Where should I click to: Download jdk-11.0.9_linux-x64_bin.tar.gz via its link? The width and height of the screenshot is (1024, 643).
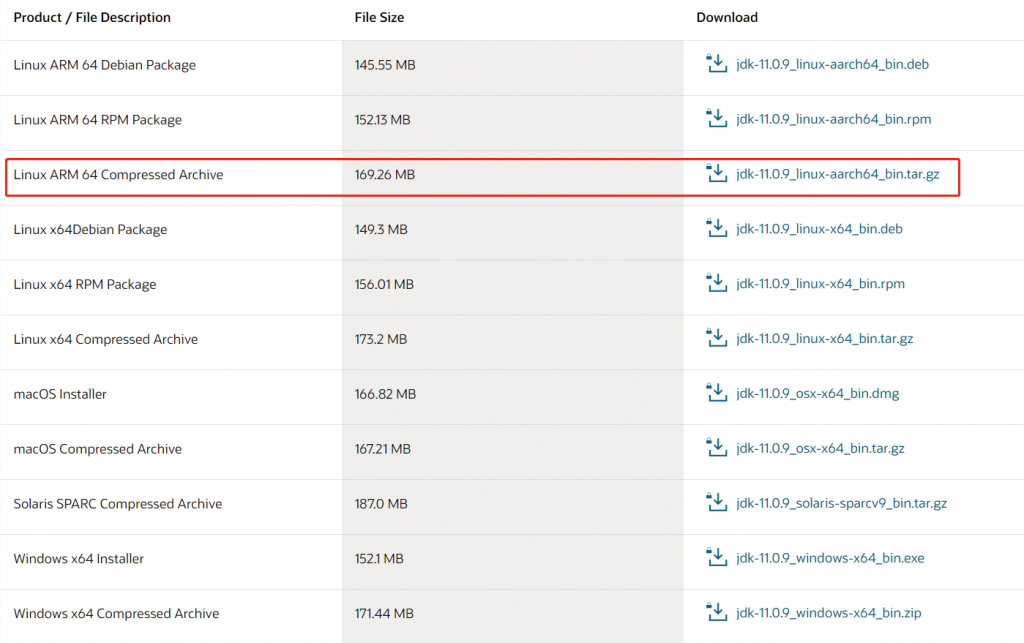tap(824, 340)
